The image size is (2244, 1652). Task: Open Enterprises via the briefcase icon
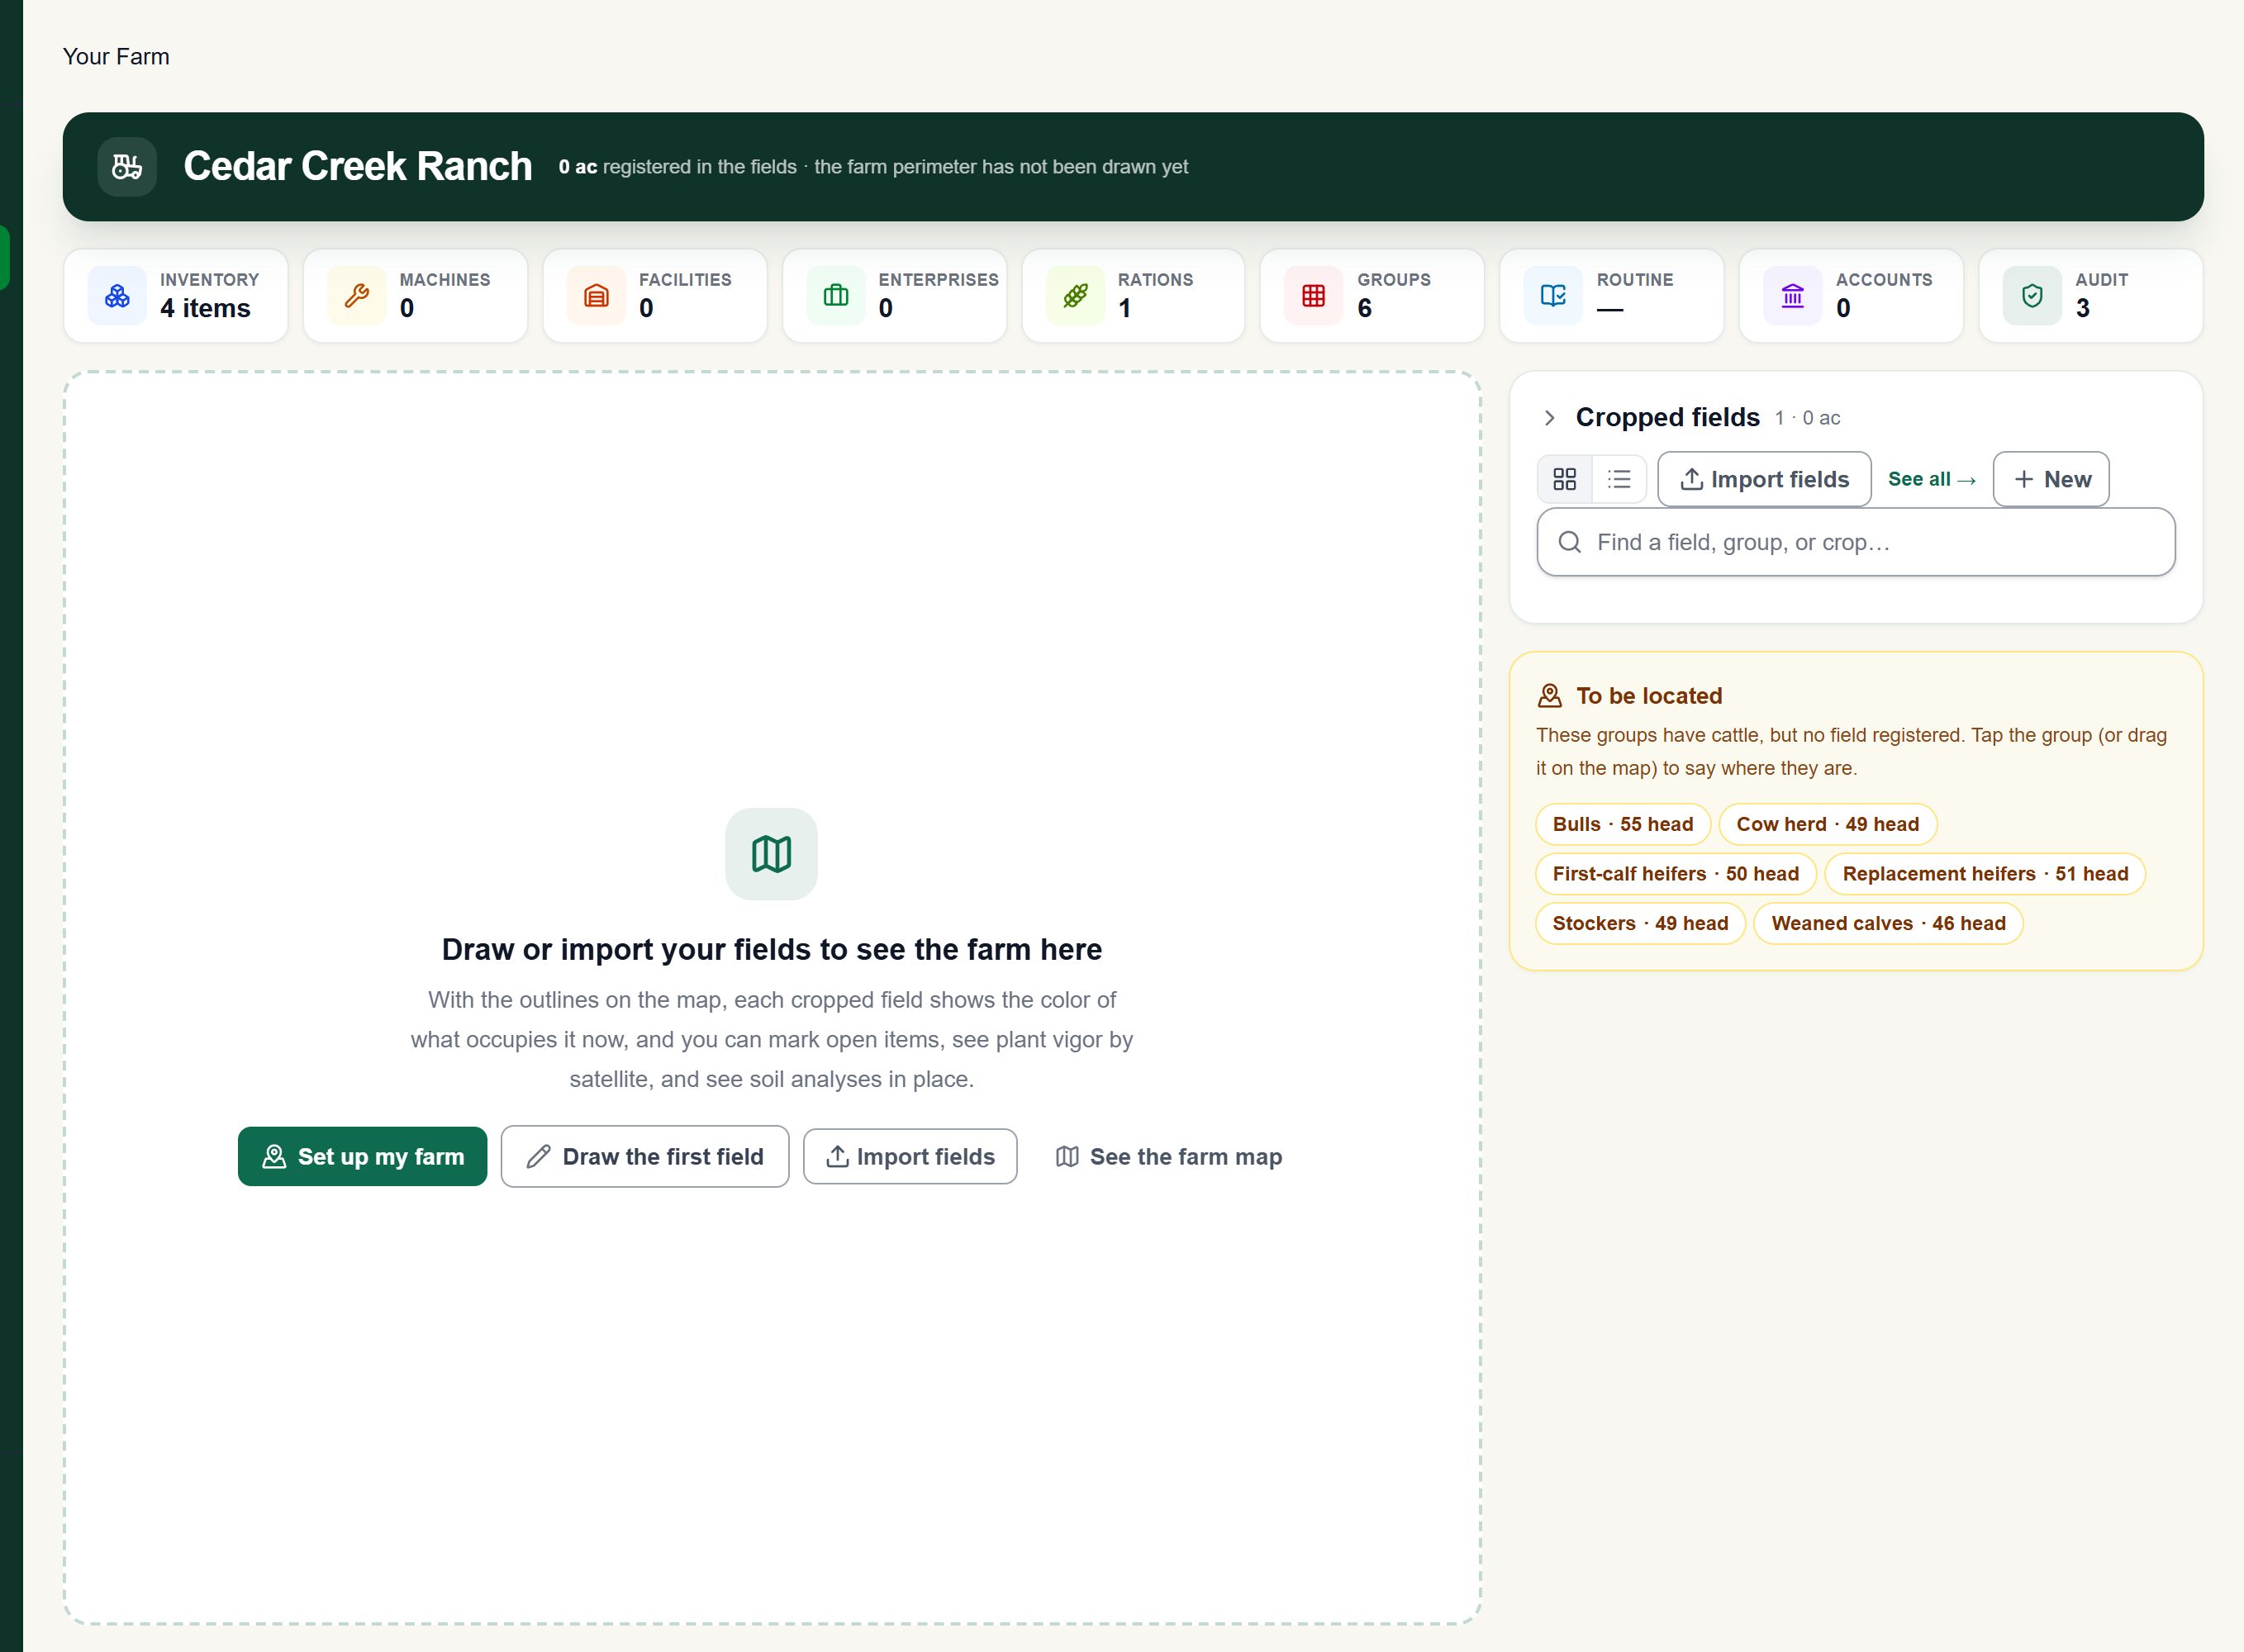pos(836,296)
